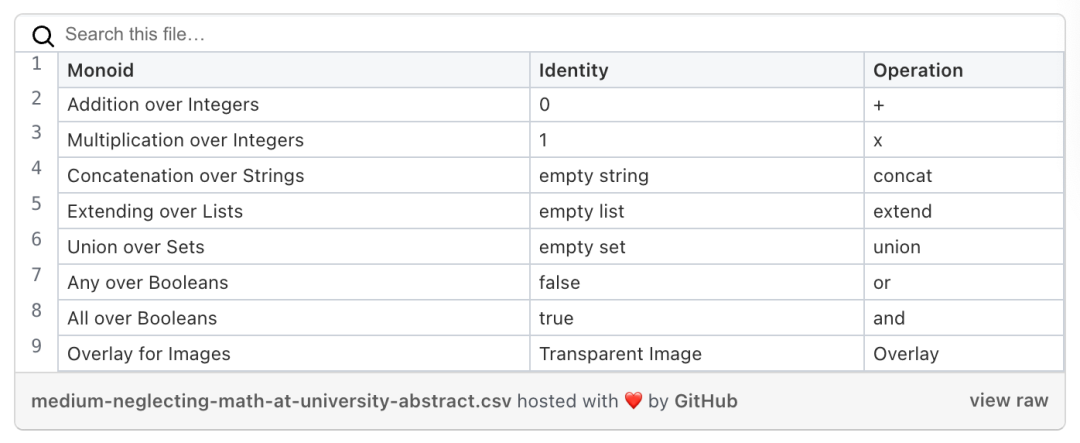Click line number 5
Image resolution: width=1080 pixels, height=443 pixels.
click(37, 204)
